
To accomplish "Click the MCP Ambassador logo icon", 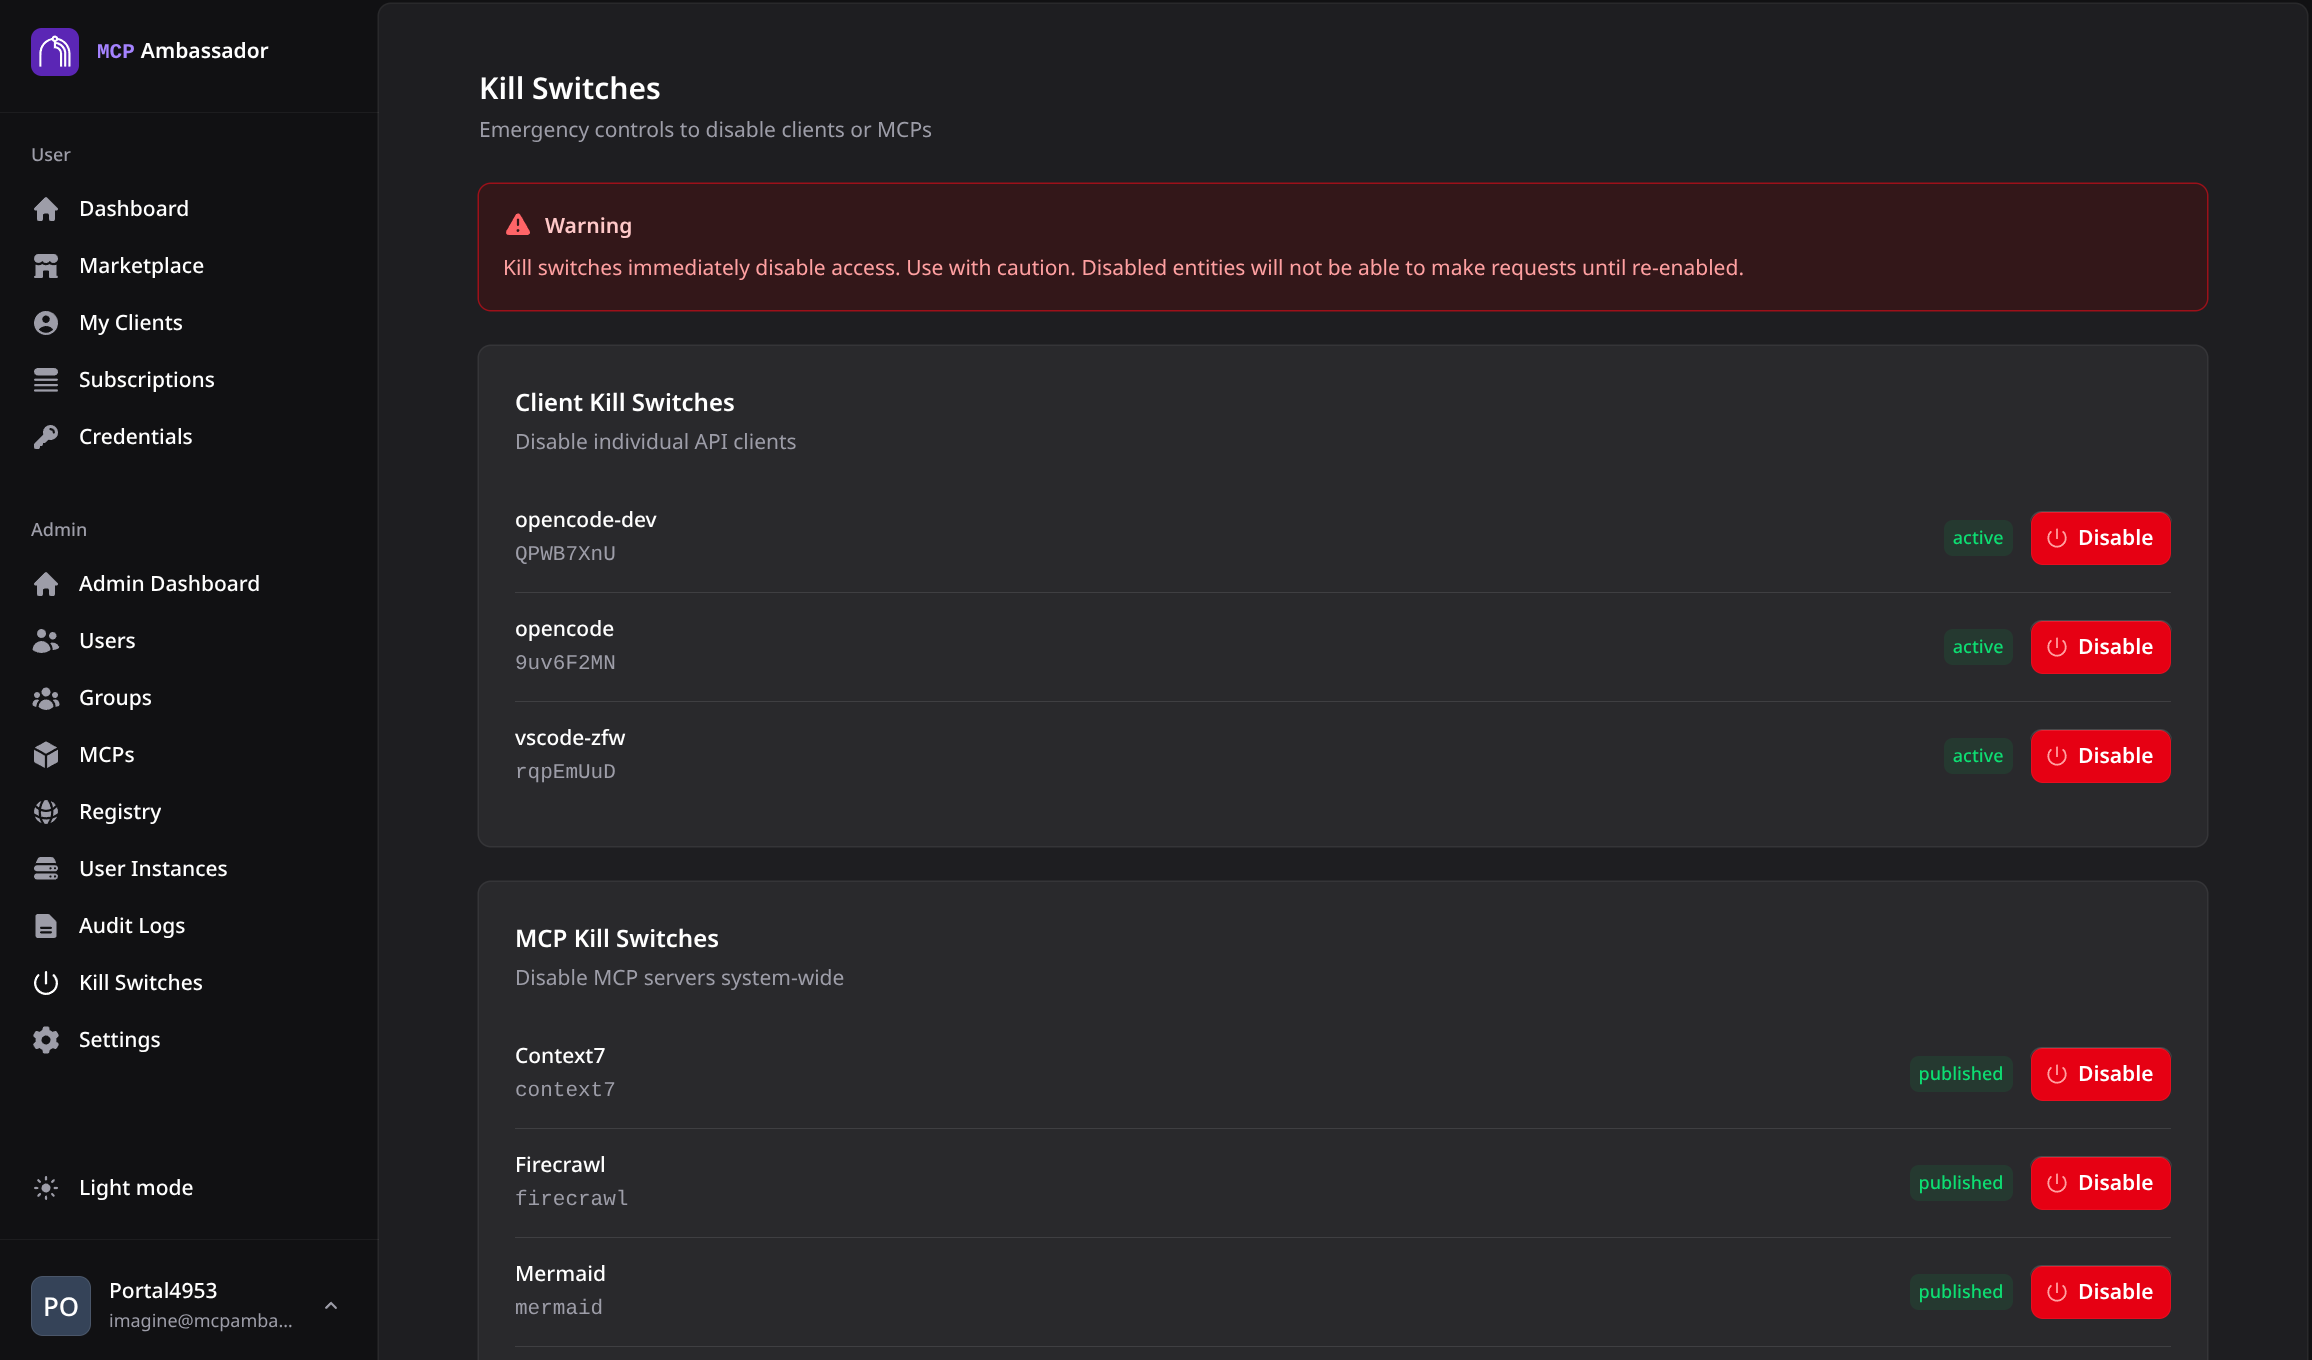I will click(x=54, y=51).
